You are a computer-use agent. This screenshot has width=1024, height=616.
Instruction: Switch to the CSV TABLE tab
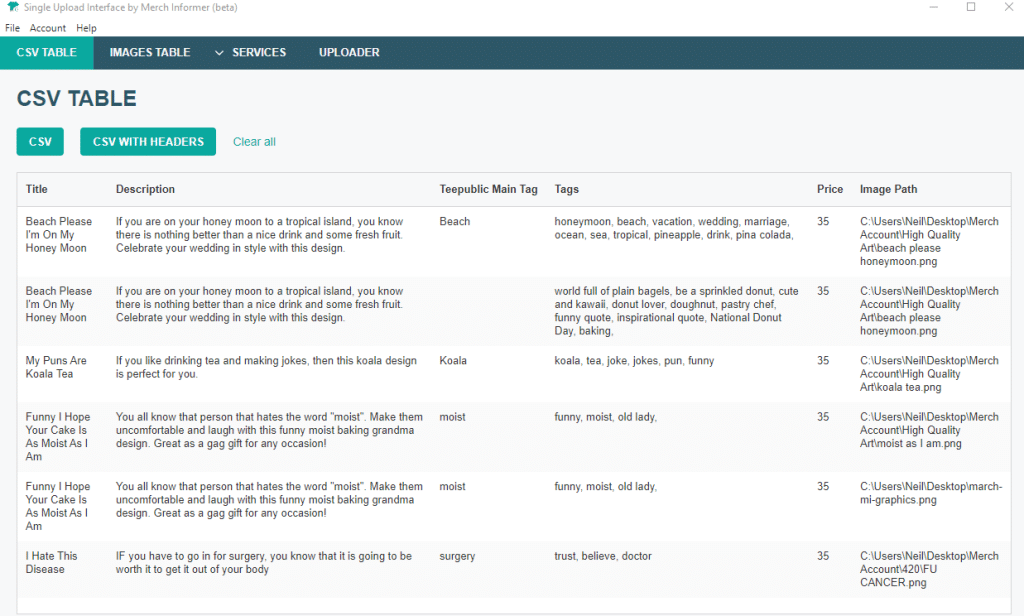pyautogui.click(x=46, y=52)
